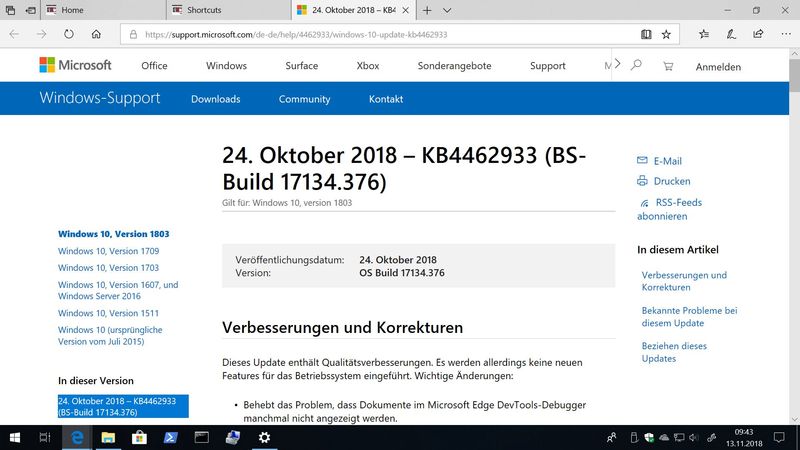The image size is (800, 450).
Task: Expand tab previews chevron
Action: point(447,10)
